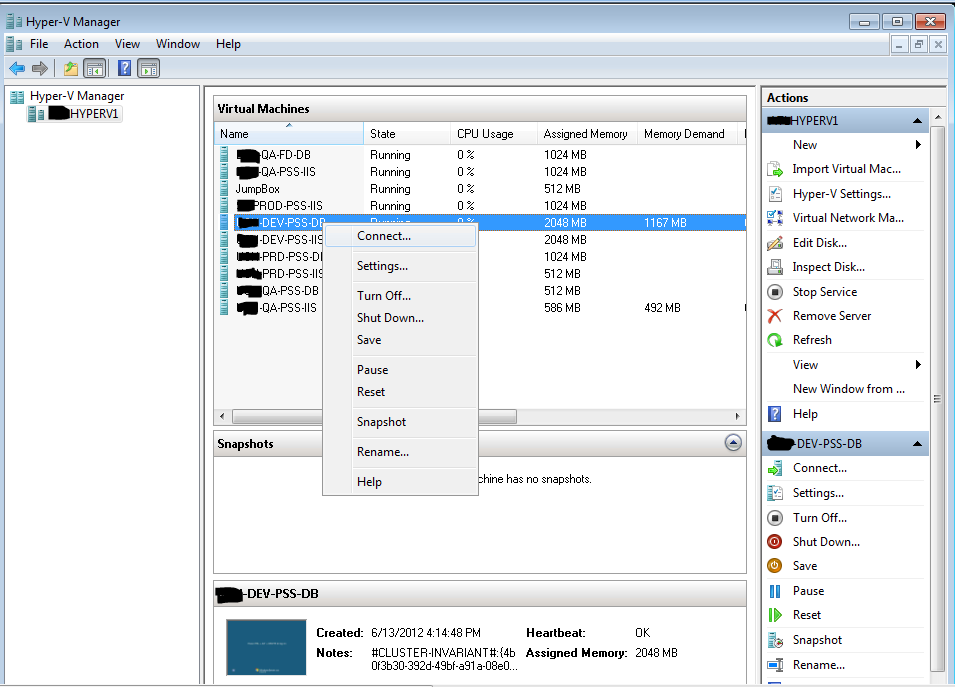This screenshot has width=955, height=687.
Task: Choose Pause in the context menu
Action: point(401,370)
